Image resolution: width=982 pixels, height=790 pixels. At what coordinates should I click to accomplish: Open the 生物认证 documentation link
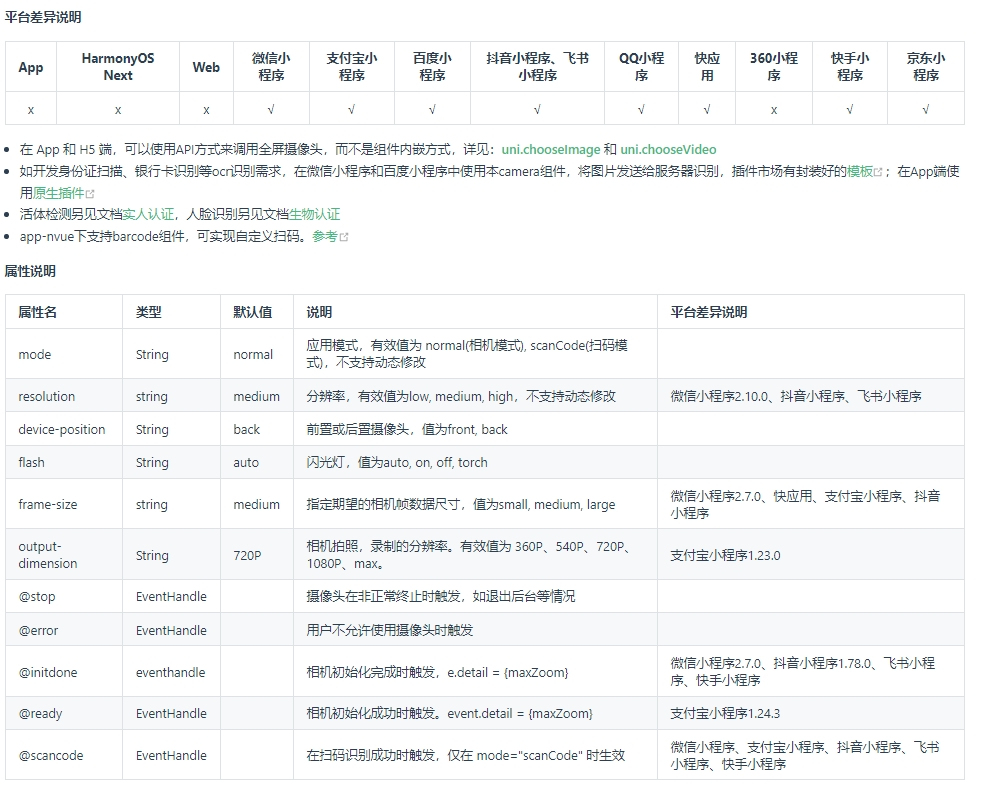click(x=315, y=214)
